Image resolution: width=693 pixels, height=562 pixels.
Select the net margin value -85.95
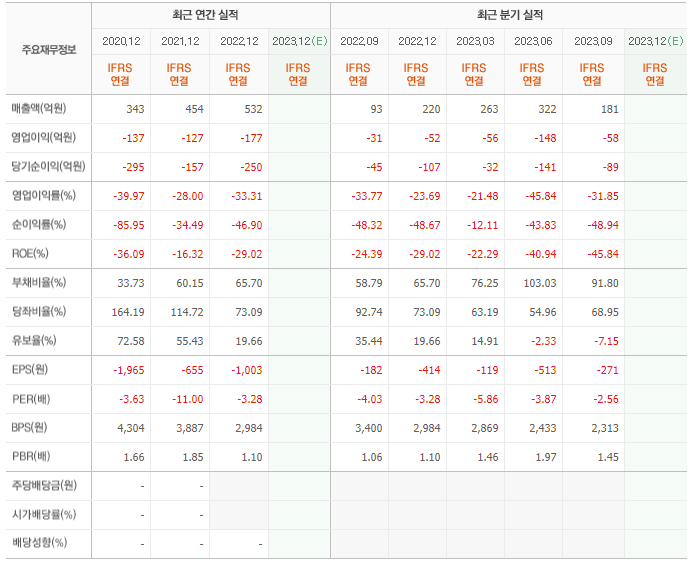129,225
